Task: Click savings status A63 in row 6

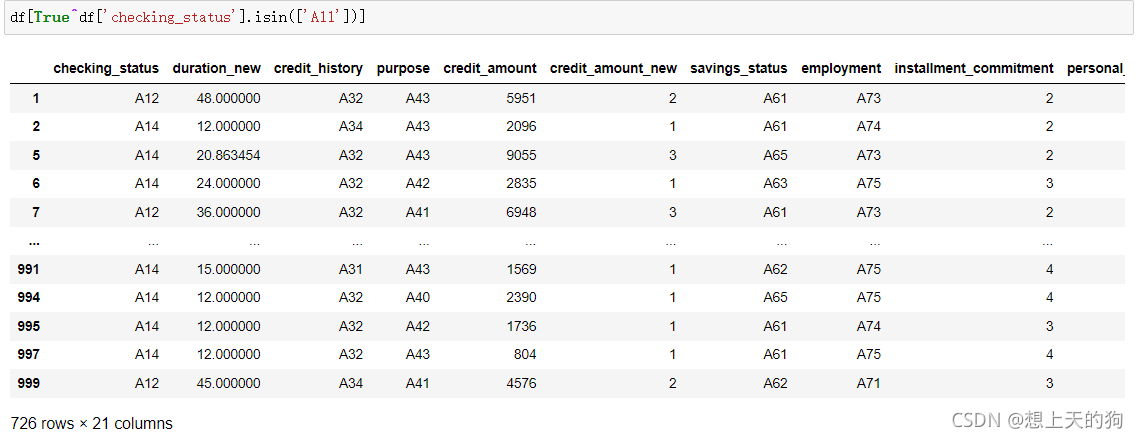Action: pos(775,183)
